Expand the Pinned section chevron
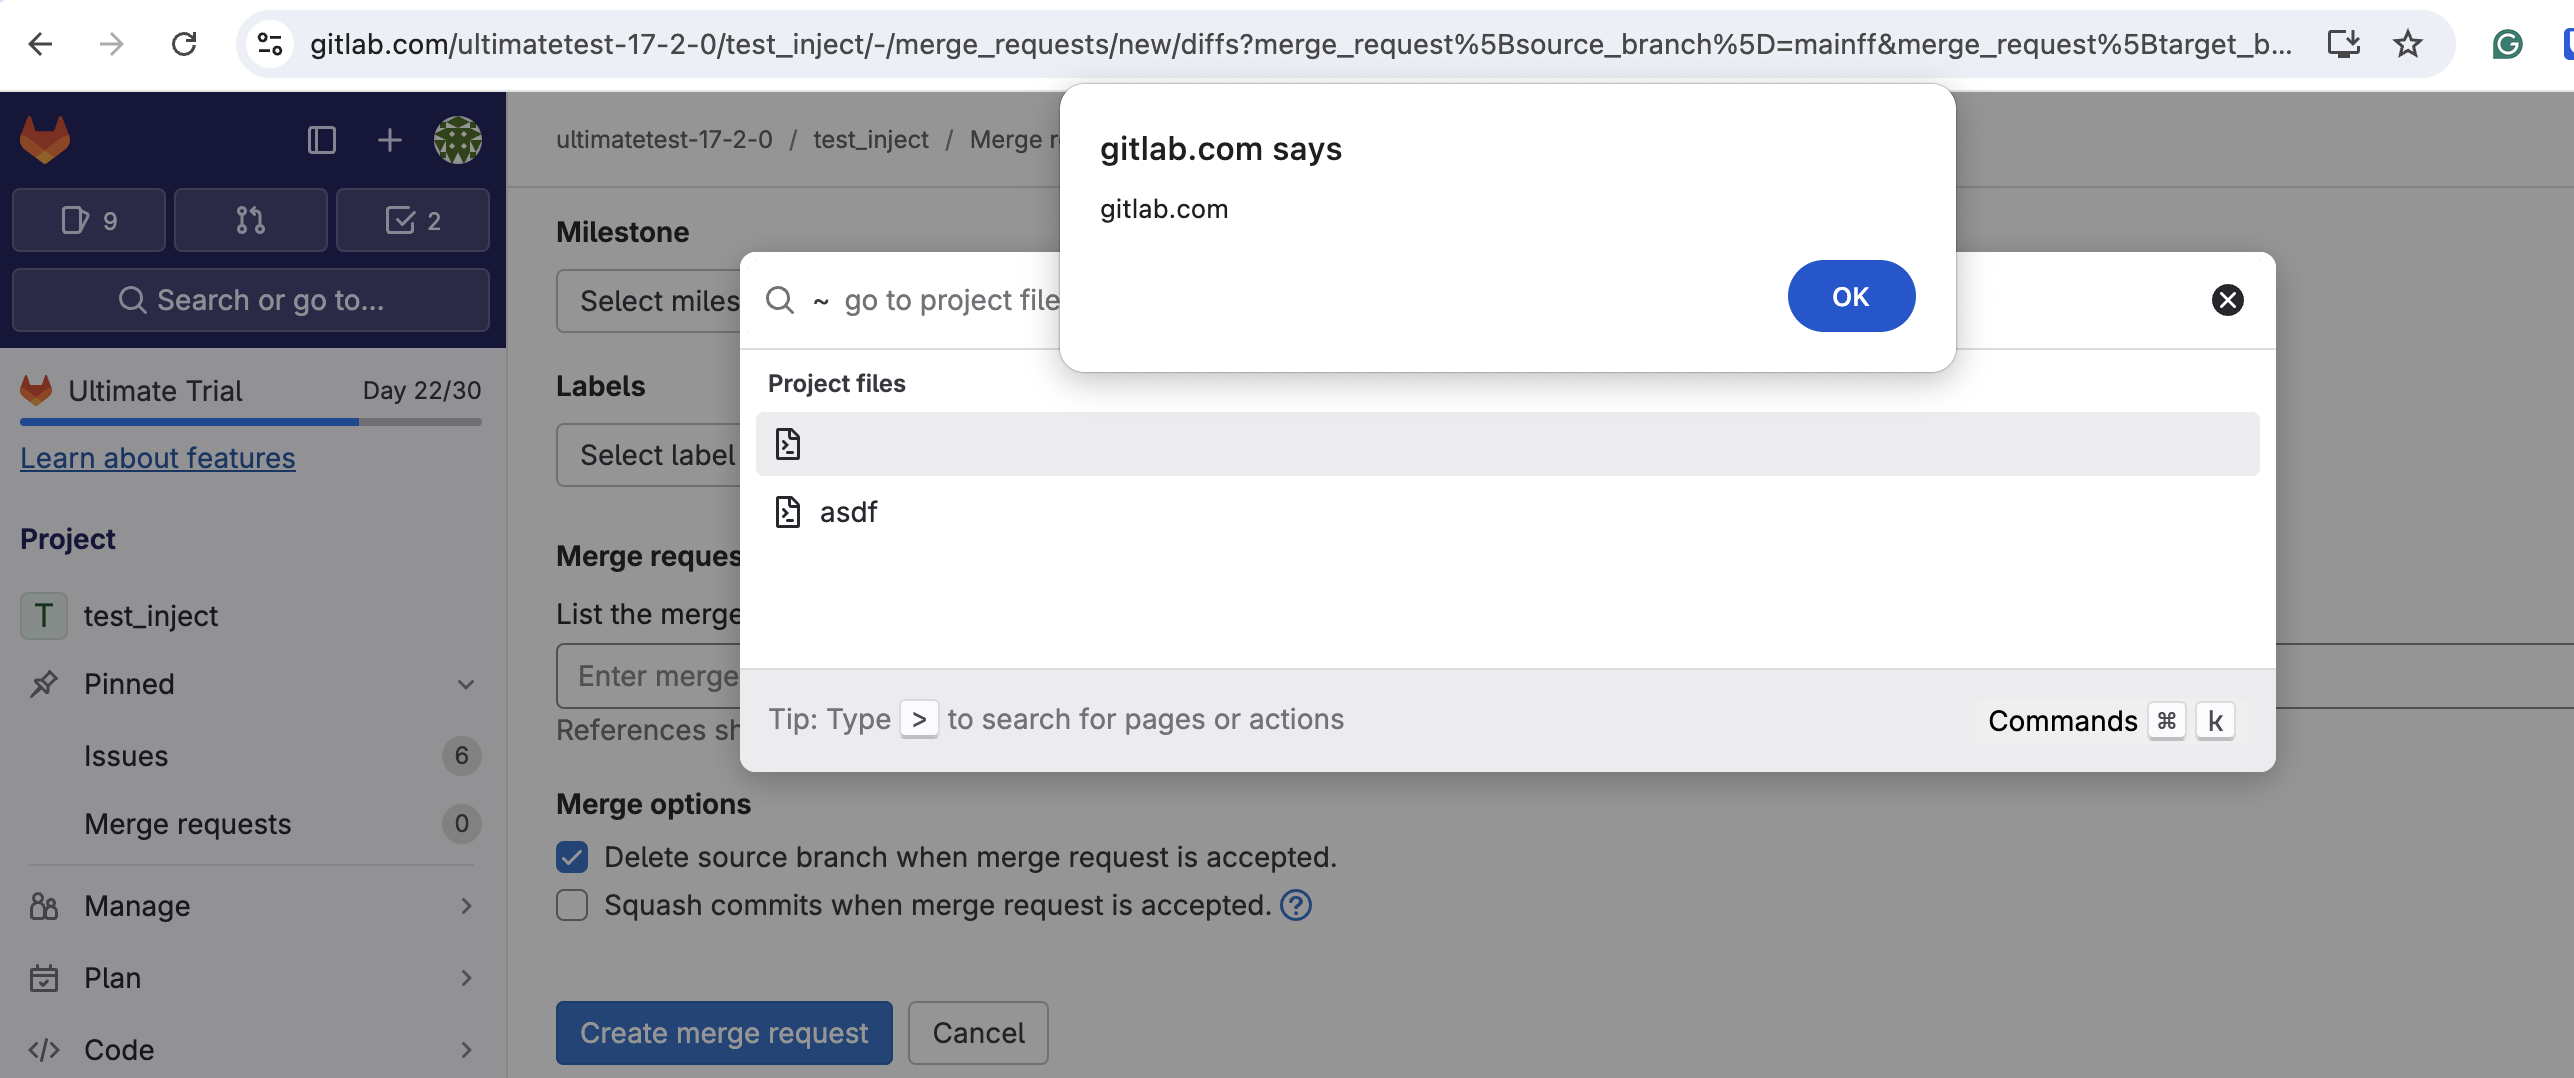Viewport: 2574px width, 1078px height. pyautogui.click(x=465, y=684)
